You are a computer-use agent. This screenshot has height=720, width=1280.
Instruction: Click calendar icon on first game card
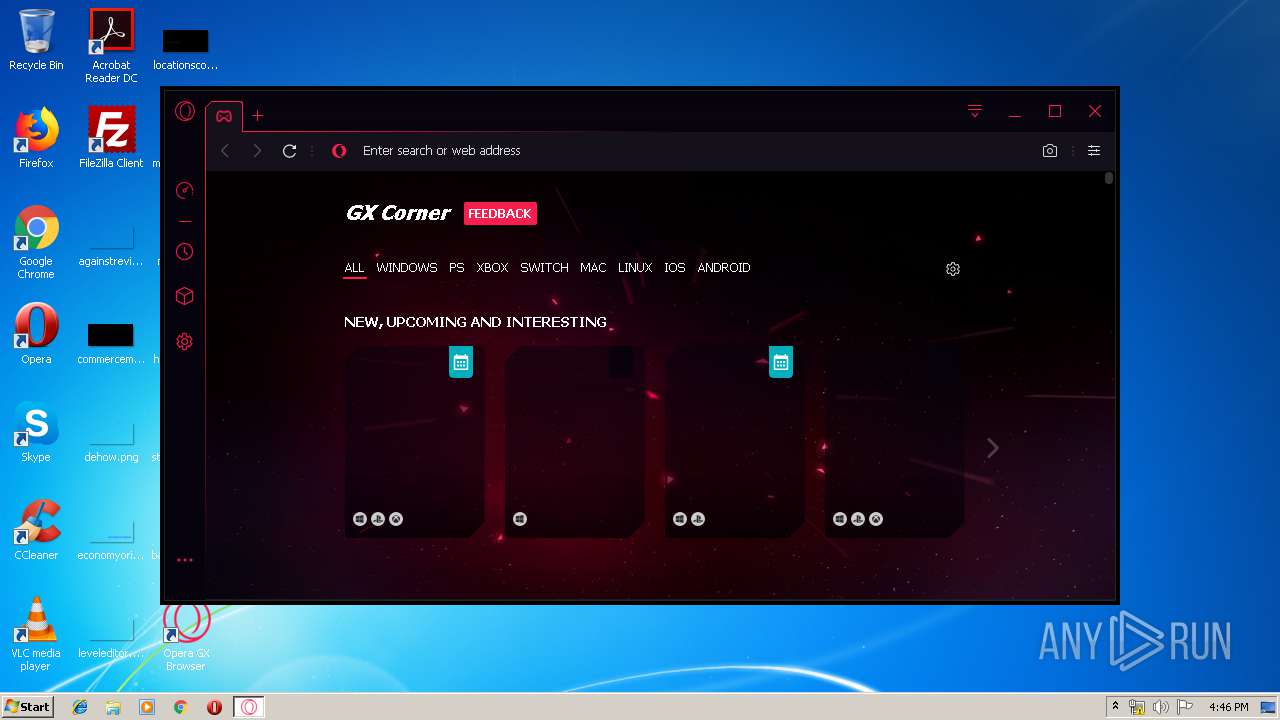(461, 363)
